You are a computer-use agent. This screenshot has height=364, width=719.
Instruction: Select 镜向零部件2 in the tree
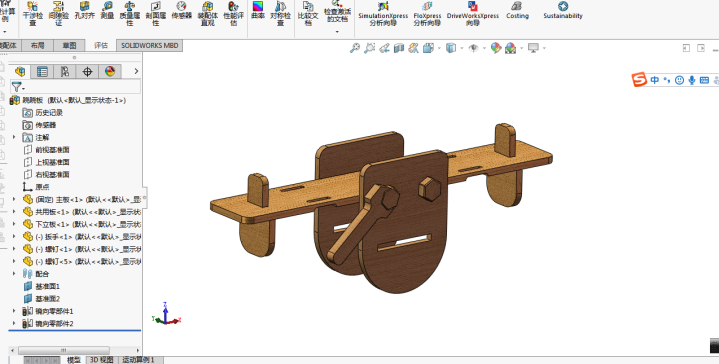click(48, 323)
